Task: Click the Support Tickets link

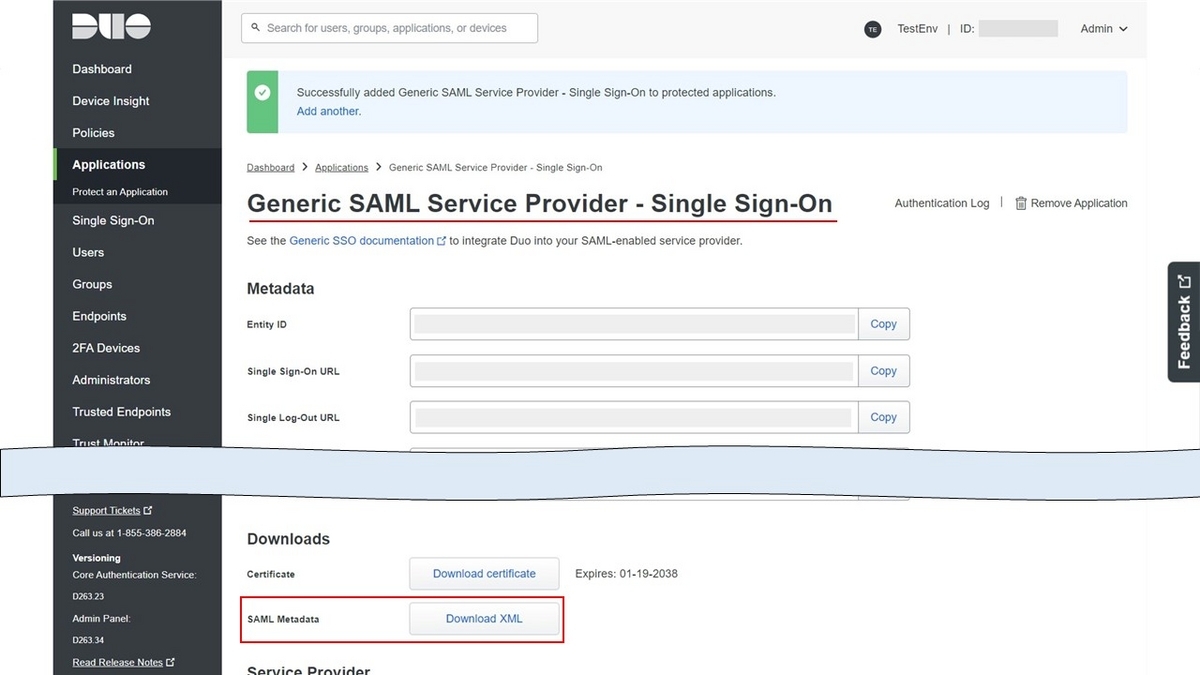Action: 112,511
